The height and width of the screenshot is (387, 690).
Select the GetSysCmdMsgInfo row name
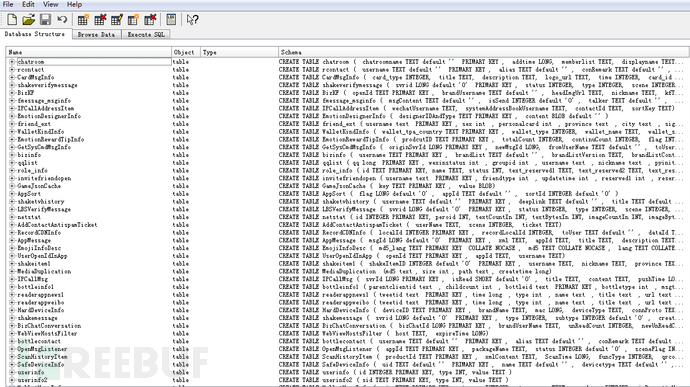(44, 147)
